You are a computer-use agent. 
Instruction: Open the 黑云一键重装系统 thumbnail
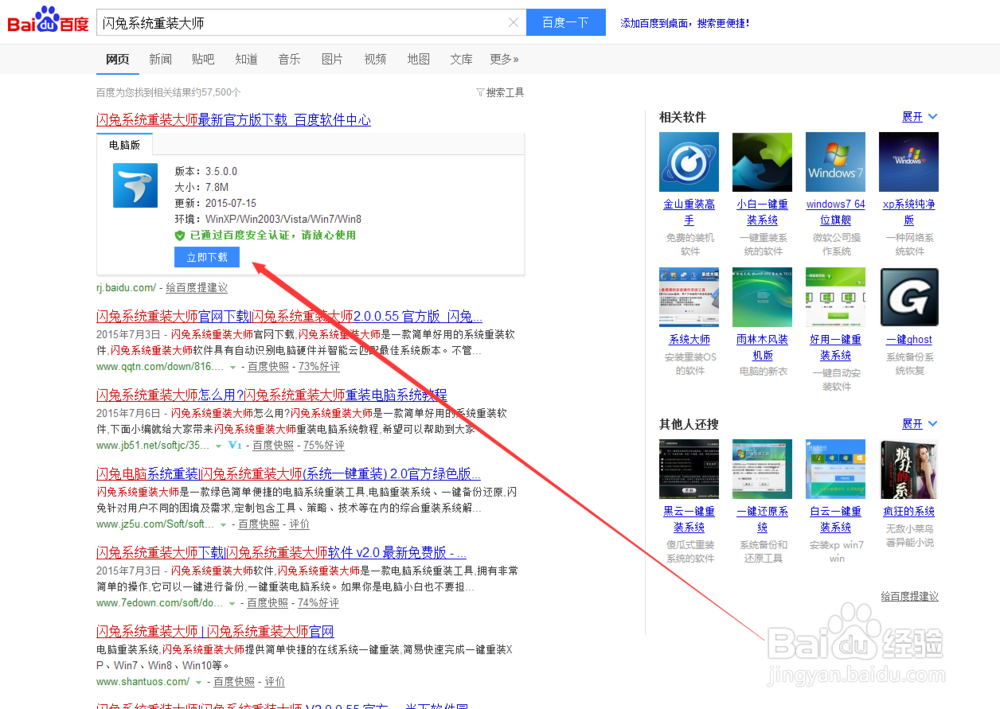pyautogui.click(x=689, y=469)
